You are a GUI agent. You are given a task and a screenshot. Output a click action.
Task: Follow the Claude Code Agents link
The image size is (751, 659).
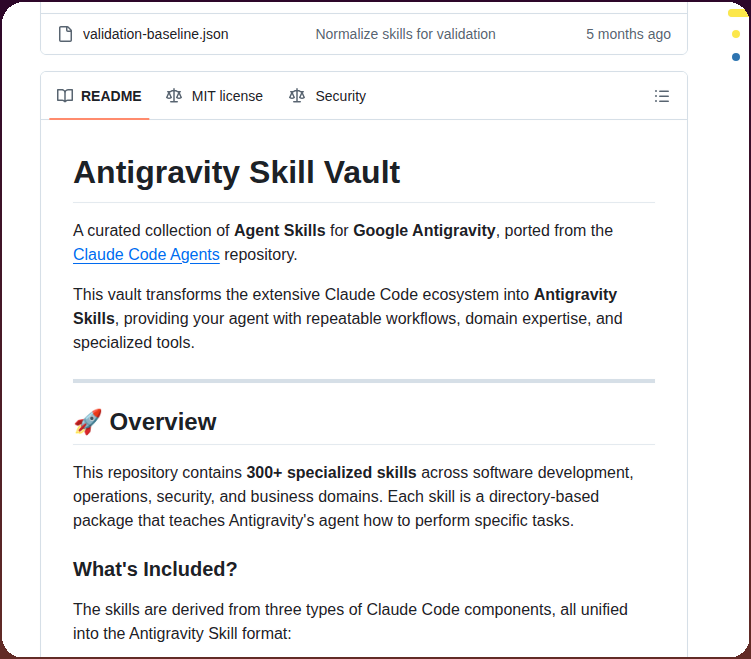pos(146,254)
